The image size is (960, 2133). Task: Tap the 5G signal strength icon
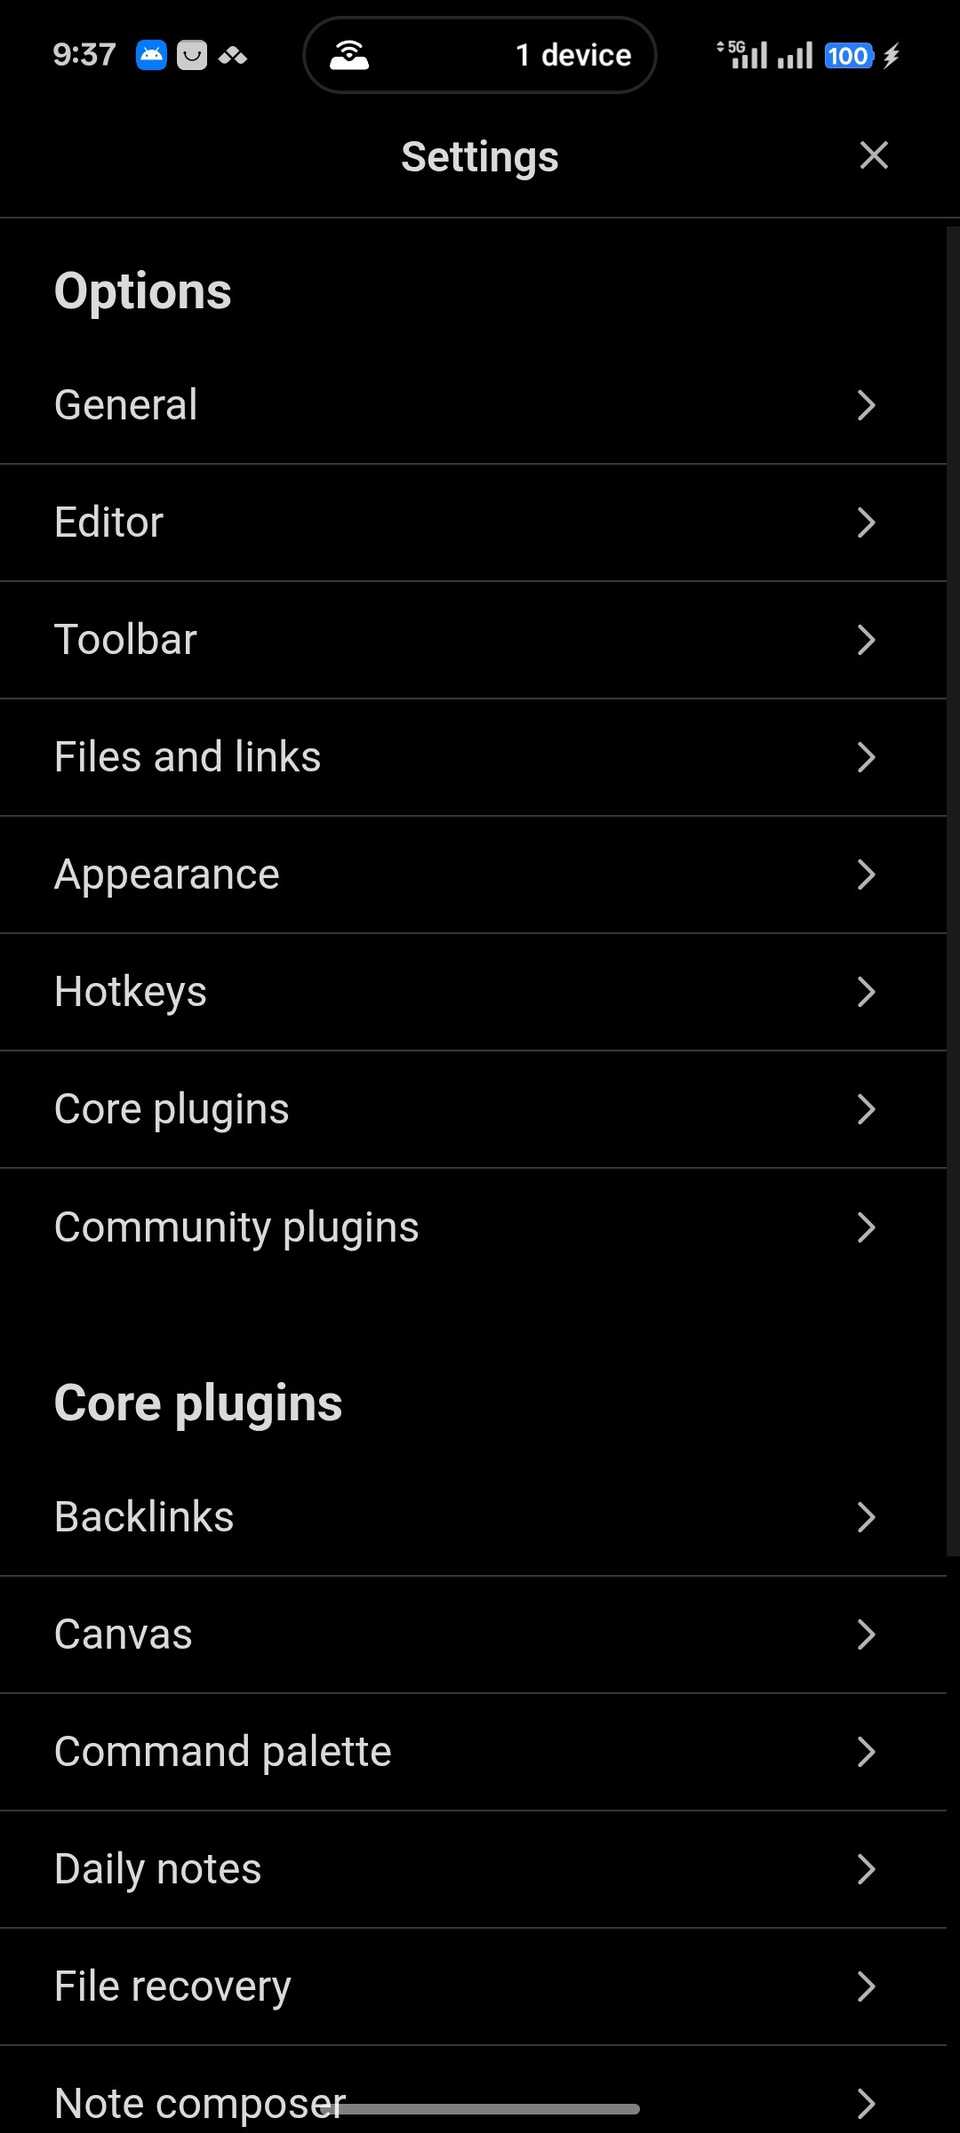[x=742, y=54]
